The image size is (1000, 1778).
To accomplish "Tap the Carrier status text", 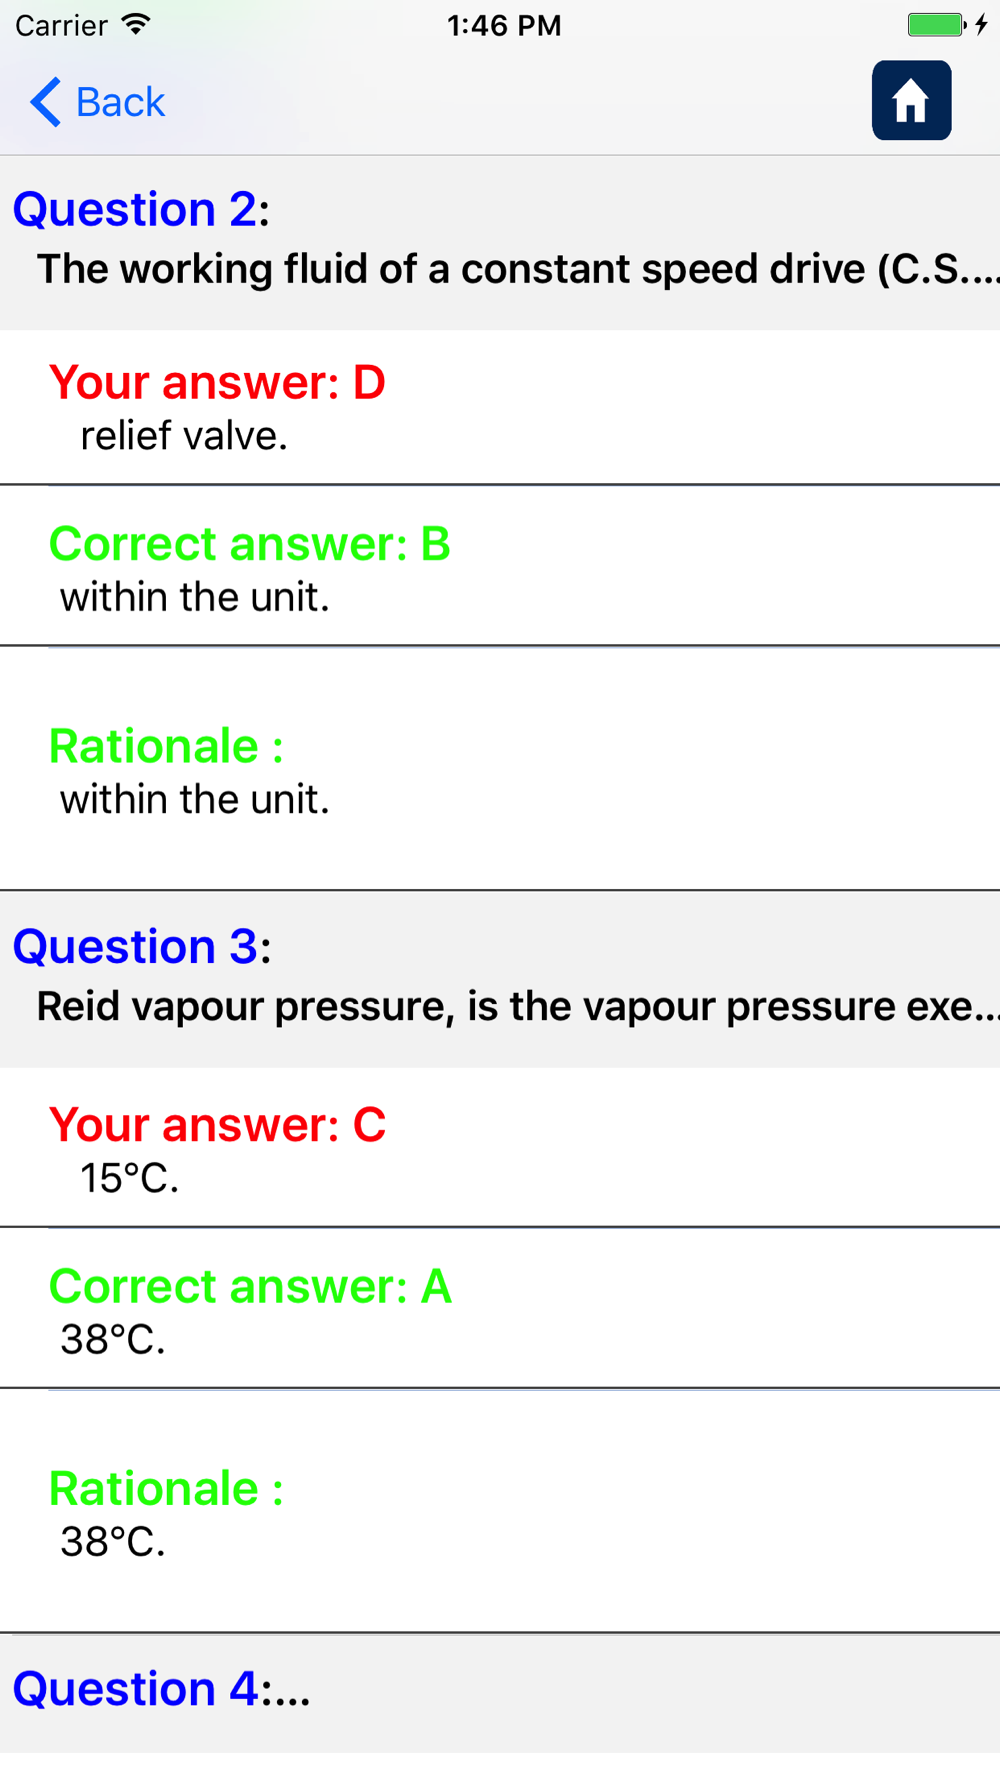I will (61, 25).
